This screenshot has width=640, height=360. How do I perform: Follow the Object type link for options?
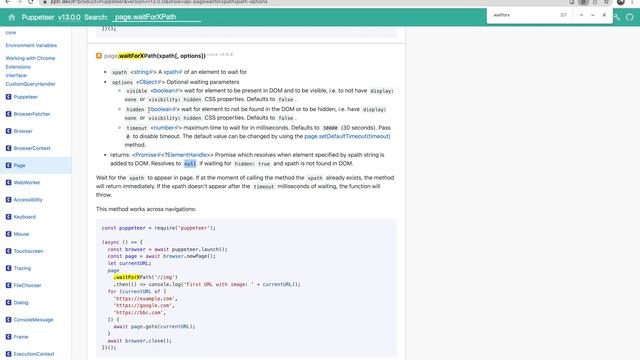click(150, 82)
